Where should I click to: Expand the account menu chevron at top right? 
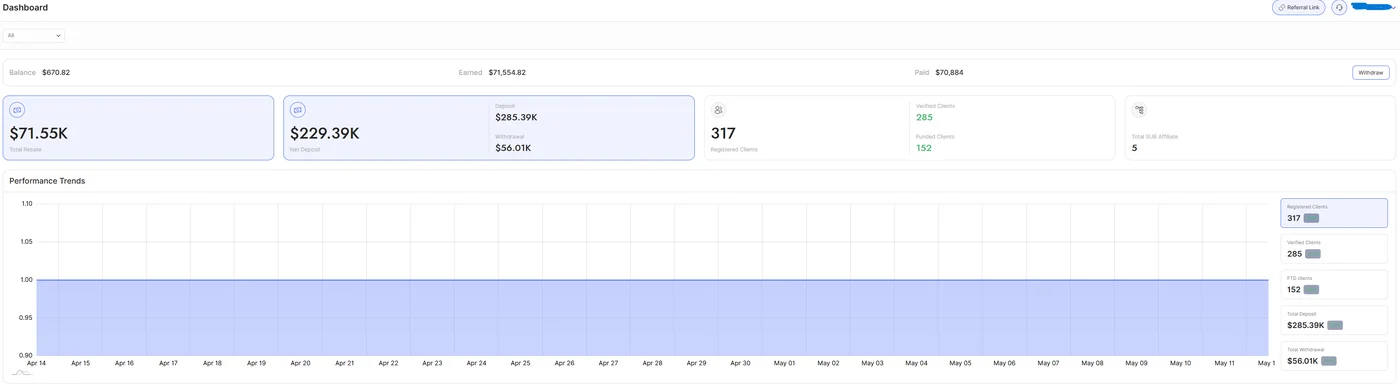click(x=1394, y=7)
